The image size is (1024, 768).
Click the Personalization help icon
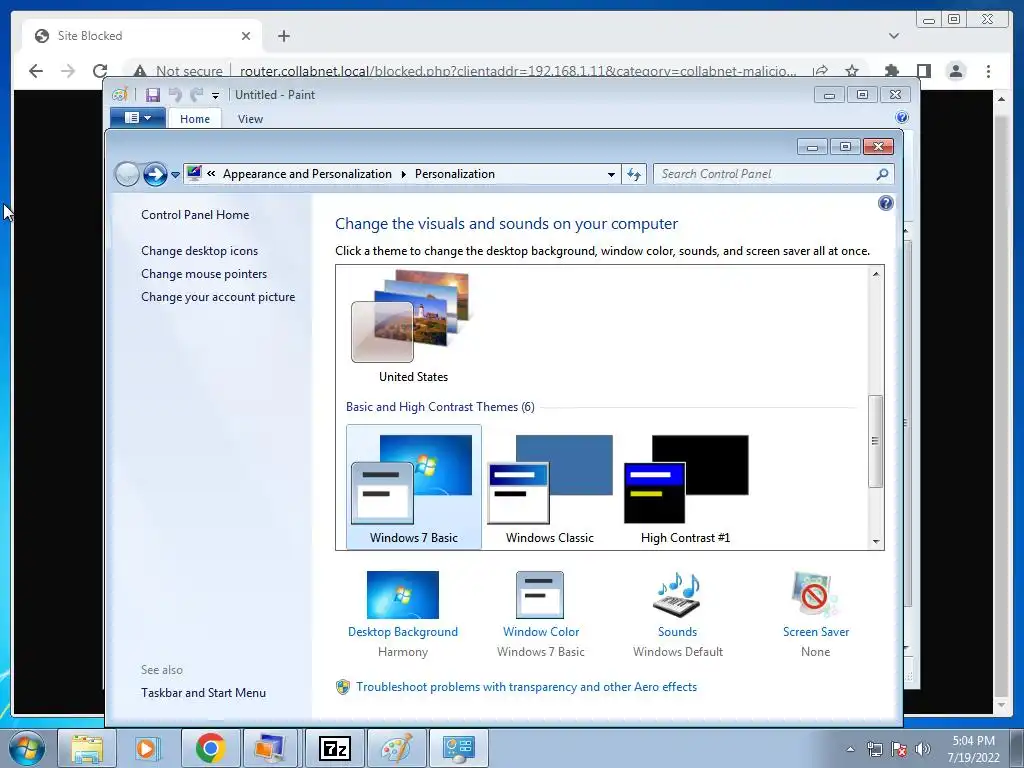tap(886, 203)
